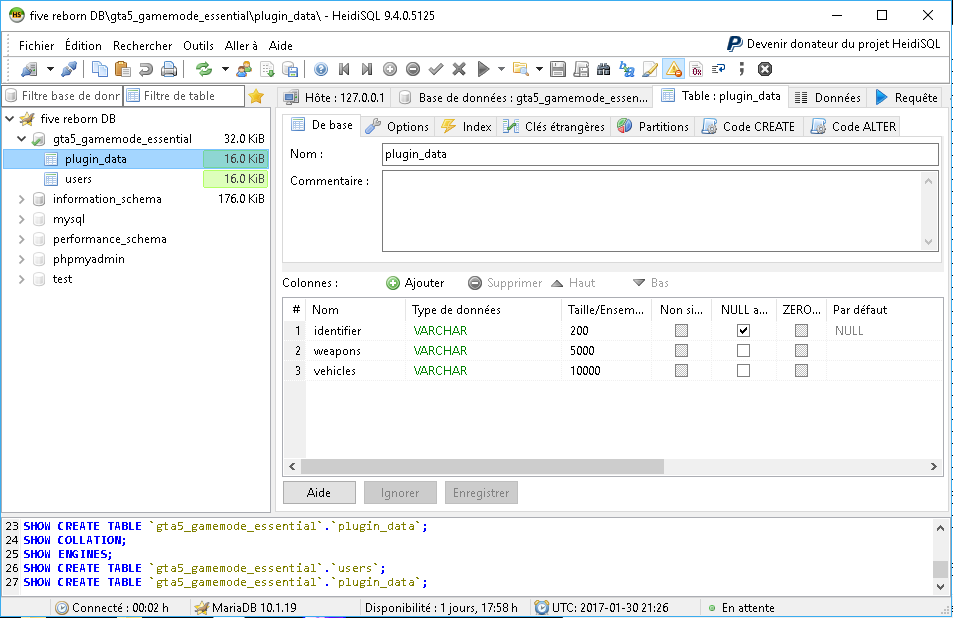
Task: Click the columns list horizontal scrollbar
Action: (x=482, y=467)
